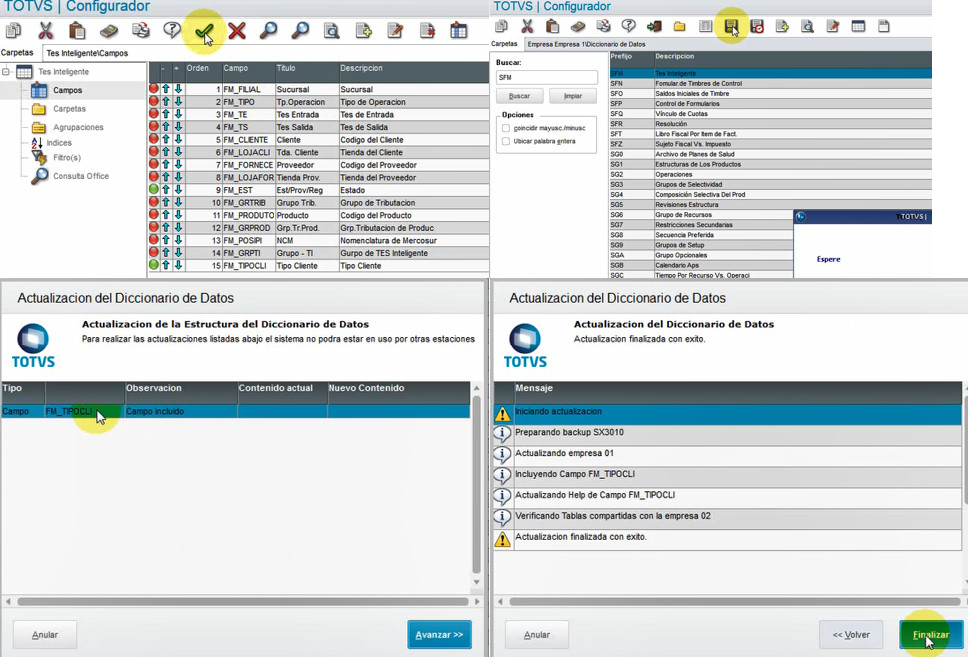Confirm changes with the green checkmark icon
Image resolution: width=968 pixels, height=657 pixels.
(x=204, y=30)
